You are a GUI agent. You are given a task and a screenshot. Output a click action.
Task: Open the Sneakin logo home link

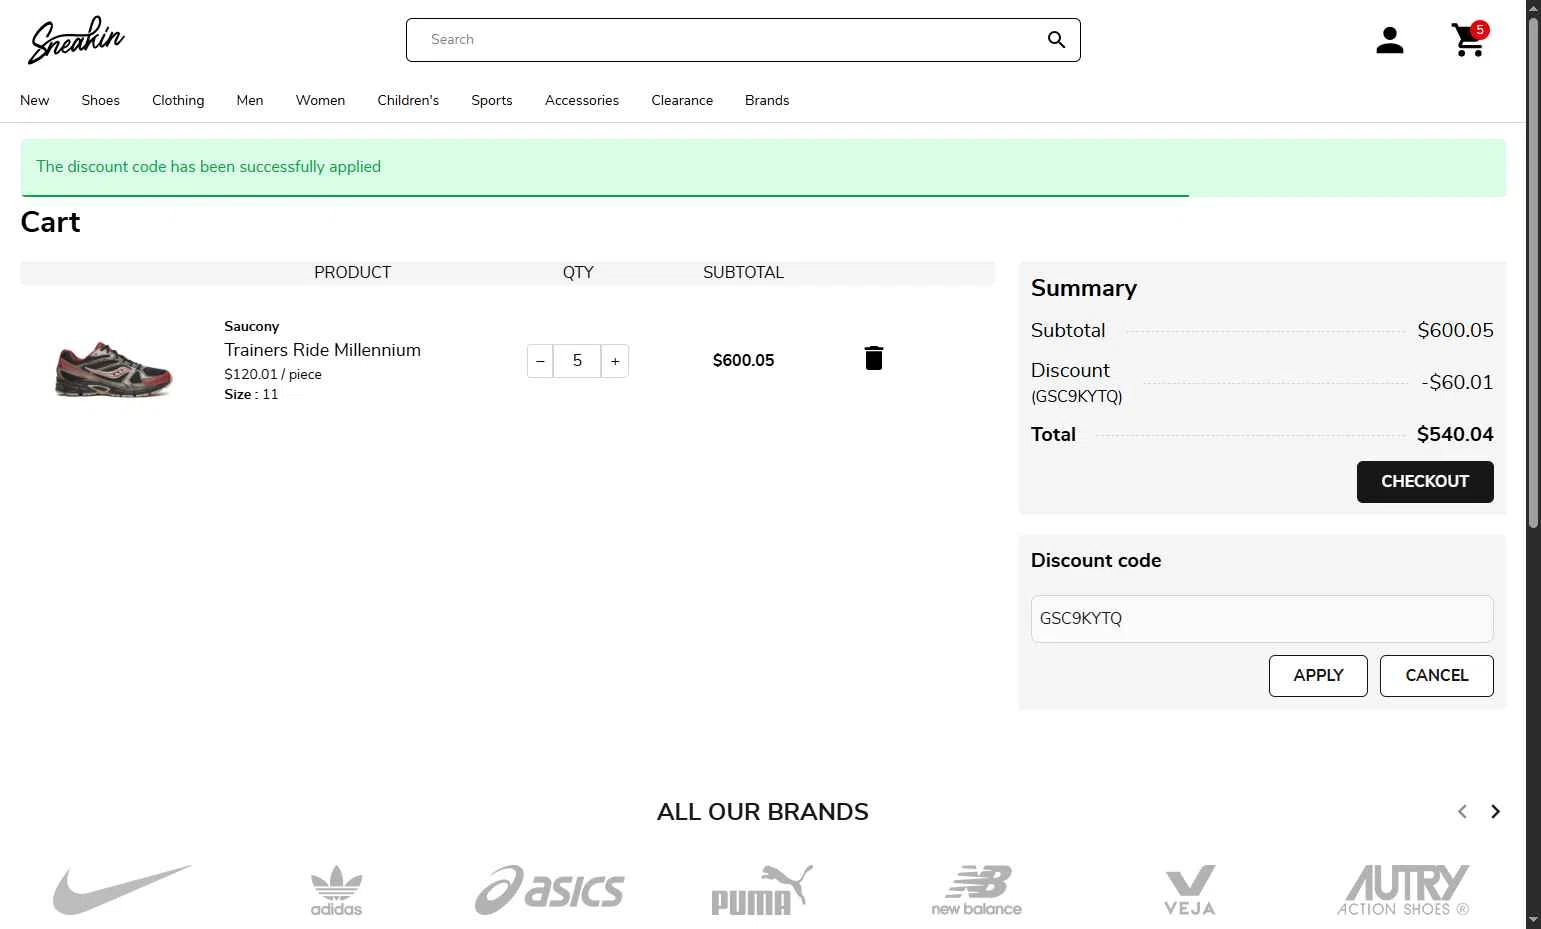[77, 40]
